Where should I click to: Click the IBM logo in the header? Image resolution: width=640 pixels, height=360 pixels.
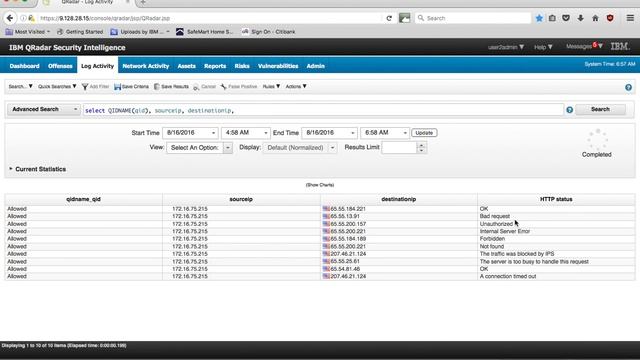620,47
